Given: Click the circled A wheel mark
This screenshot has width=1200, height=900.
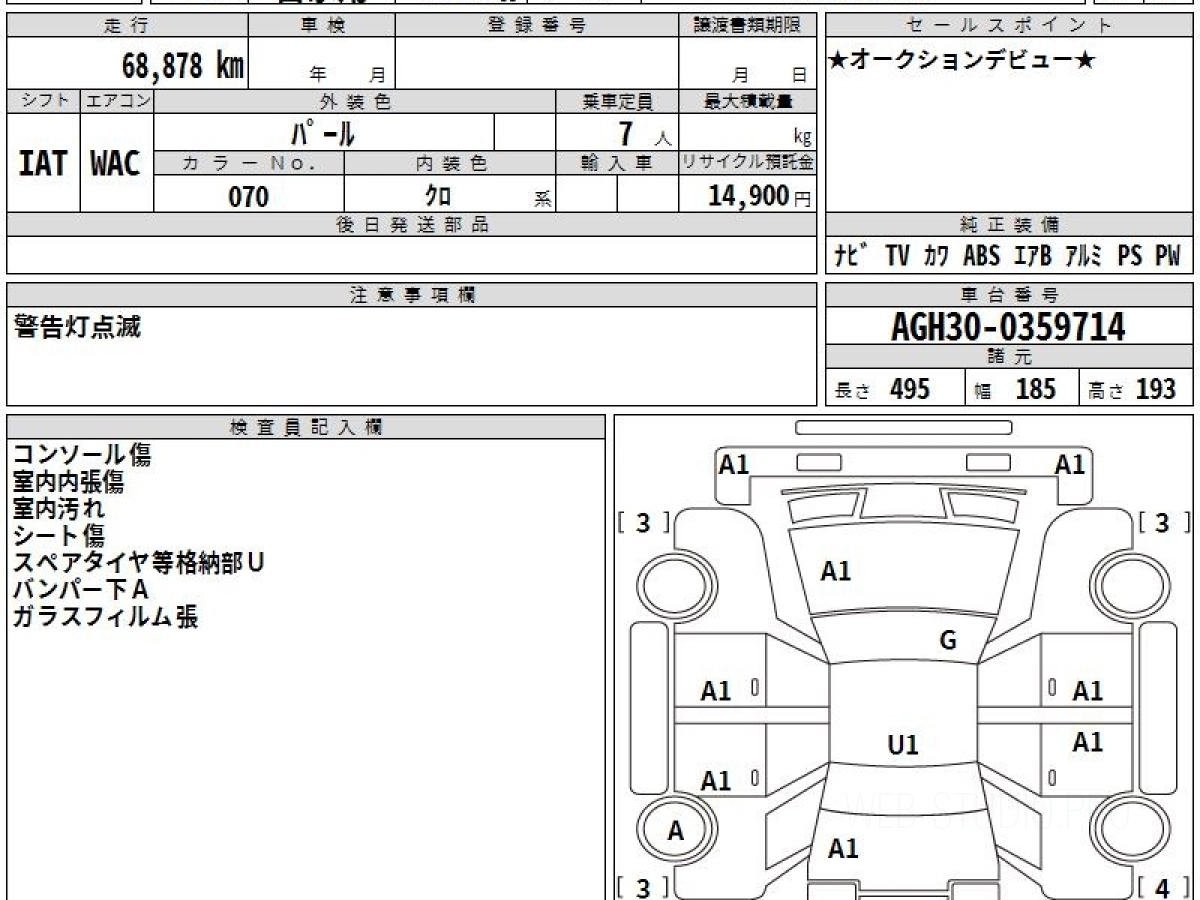Looking at the screenshot, I should click(x=676, y=831).
